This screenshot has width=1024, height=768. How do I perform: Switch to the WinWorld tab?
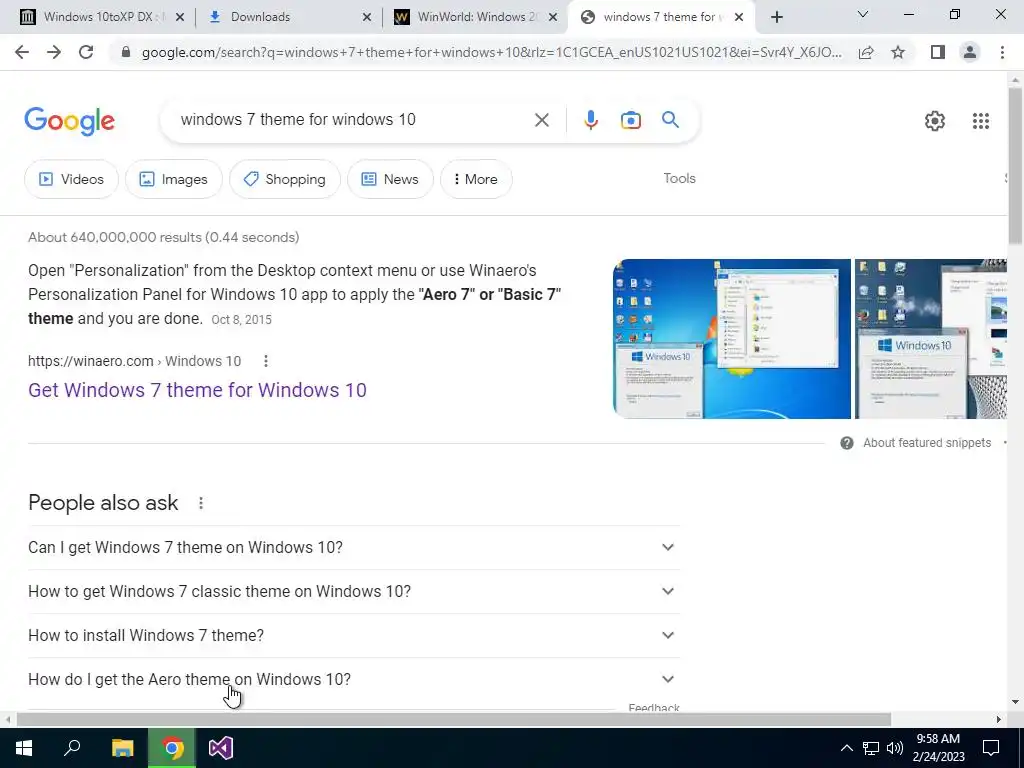[x=475, y=17]
